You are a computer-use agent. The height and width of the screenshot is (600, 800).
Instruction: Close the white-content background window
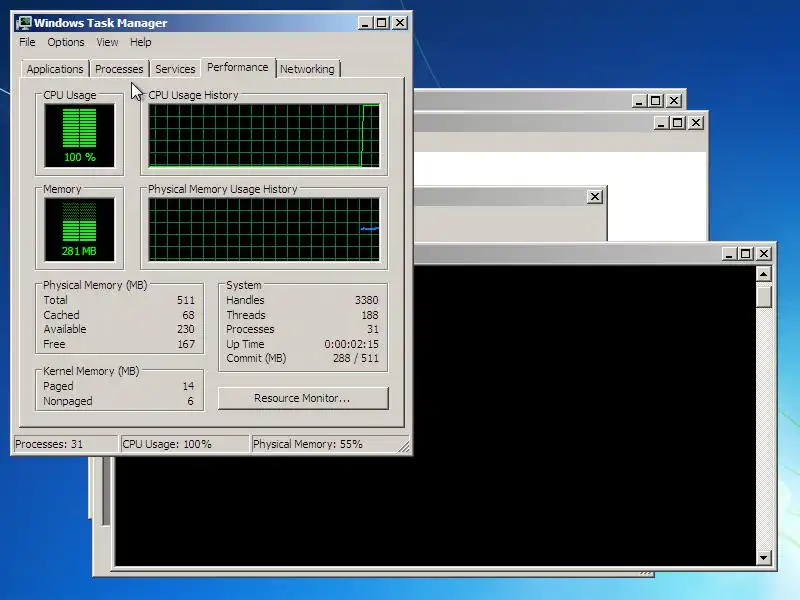[x=696, y=123]
